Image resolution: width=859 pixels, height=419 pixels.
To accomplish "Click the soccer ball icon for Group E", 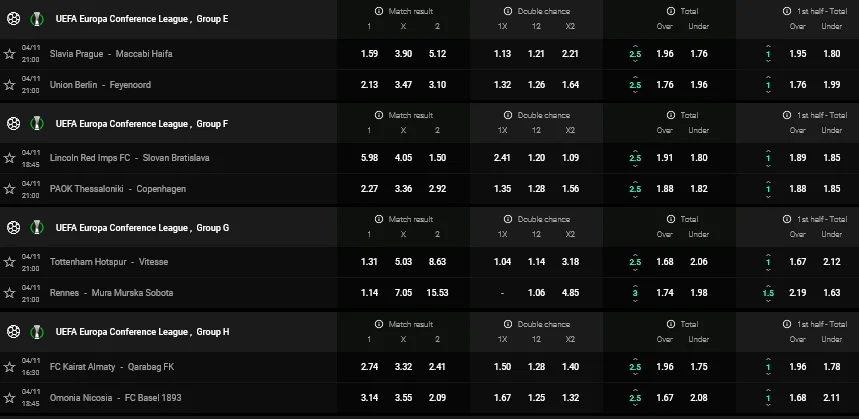I will (x=12, y=18).
